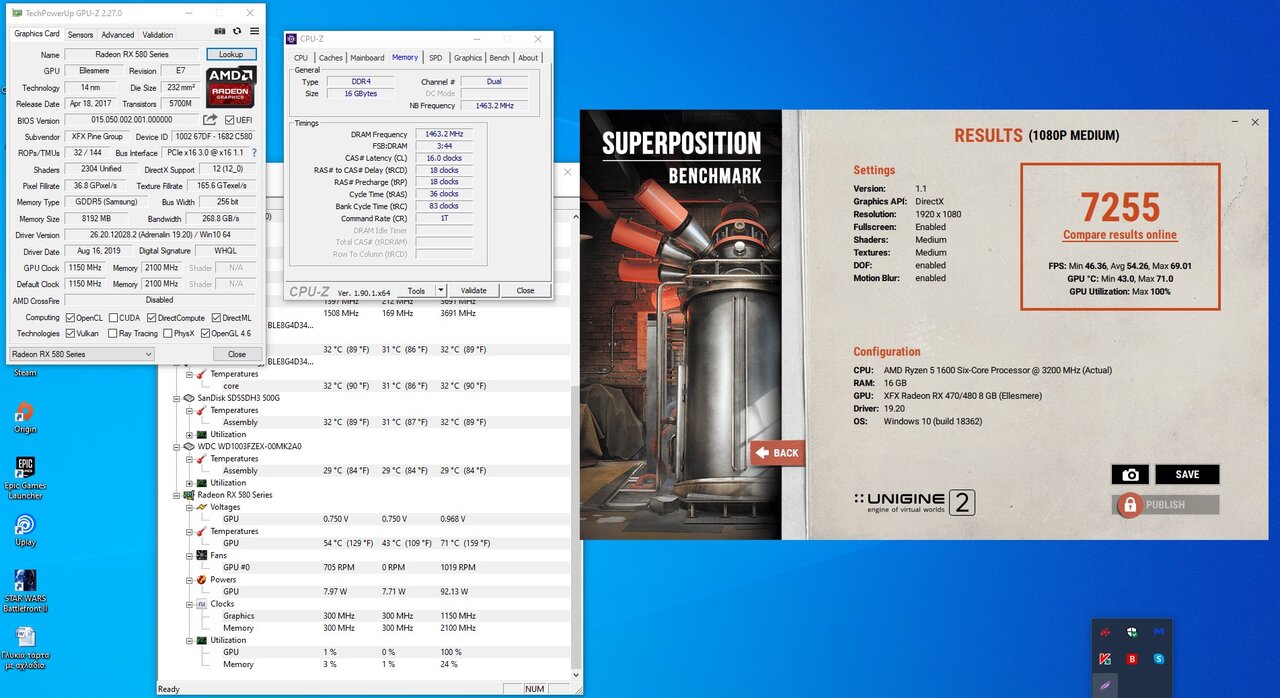This screenshot has width=1280, height=698.
Task: Click the locked PUBLISH button
Action: coord(1165,505)
